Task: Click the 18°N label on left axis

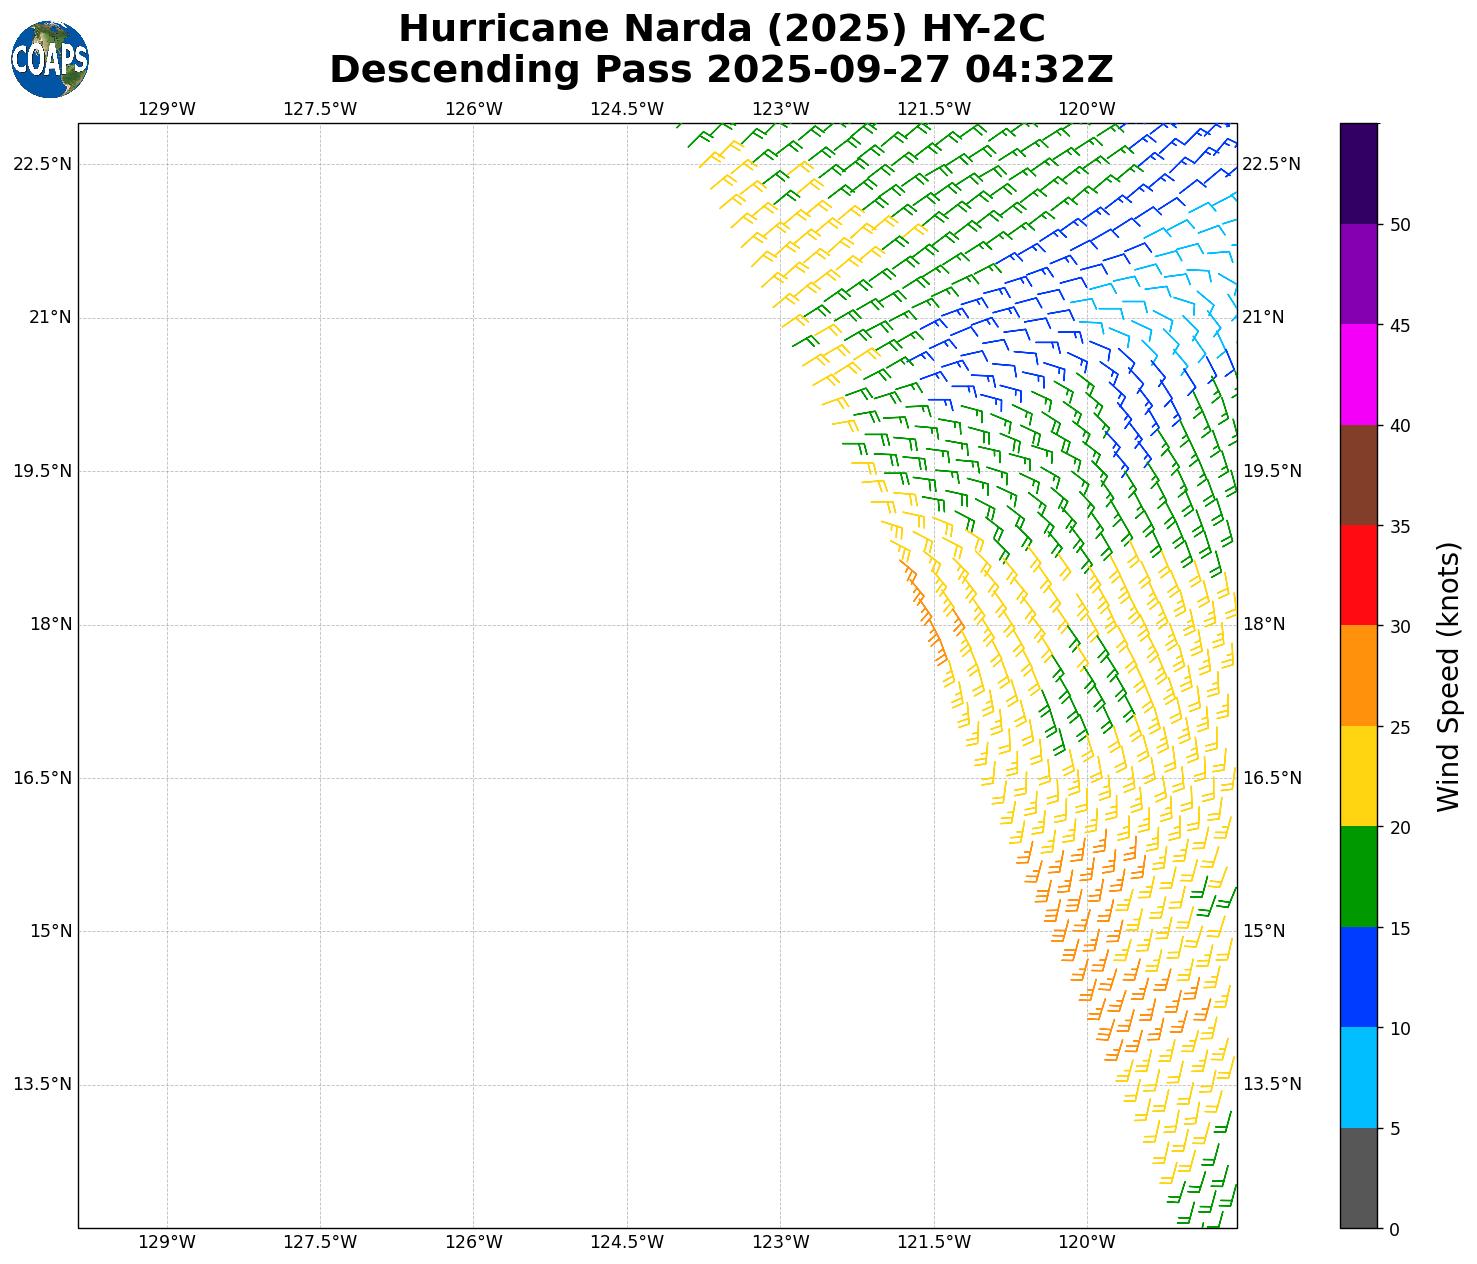Action: [50, 625]
